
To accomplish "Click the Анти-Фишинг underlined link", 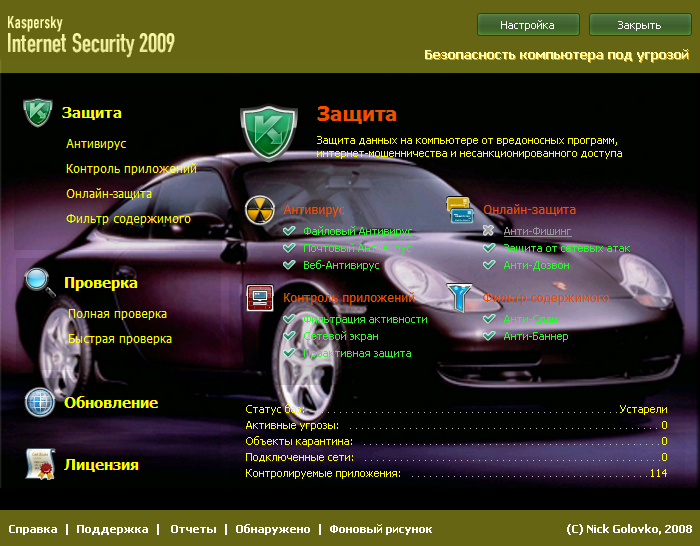I will click(x=538, y=231).
